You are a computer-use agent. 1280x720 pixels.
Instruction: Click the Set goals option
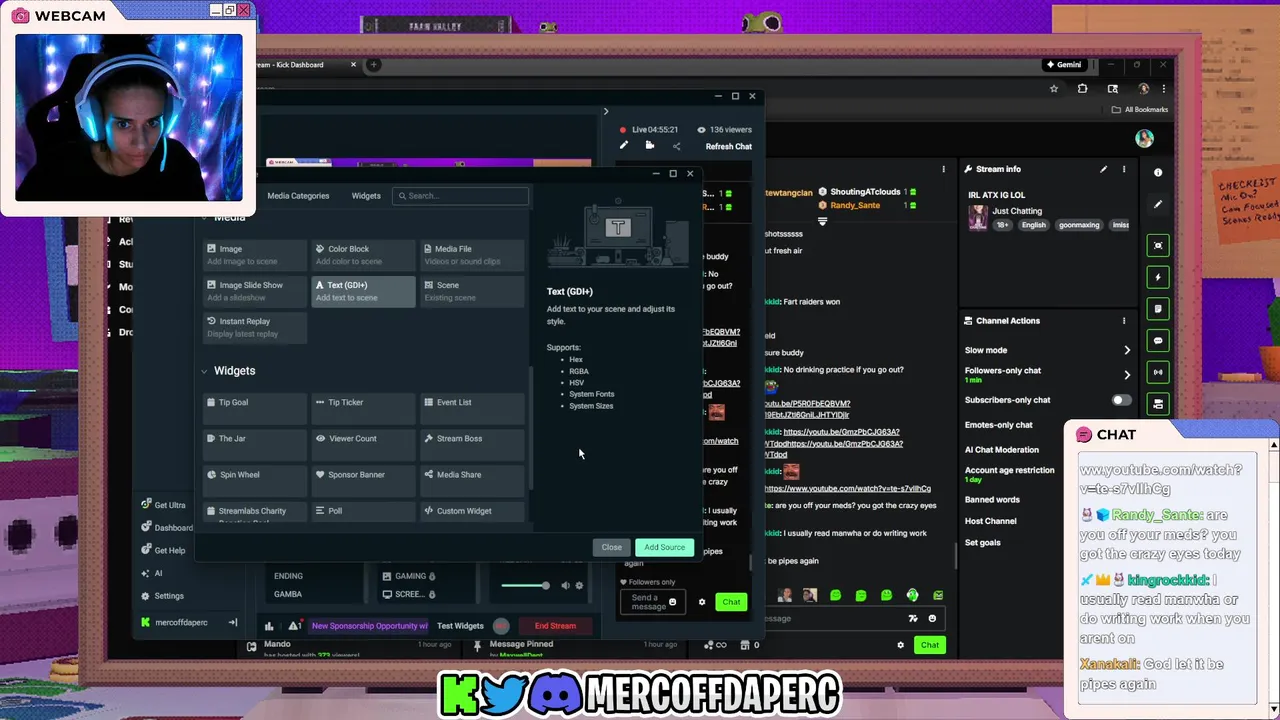coord(983,543)
